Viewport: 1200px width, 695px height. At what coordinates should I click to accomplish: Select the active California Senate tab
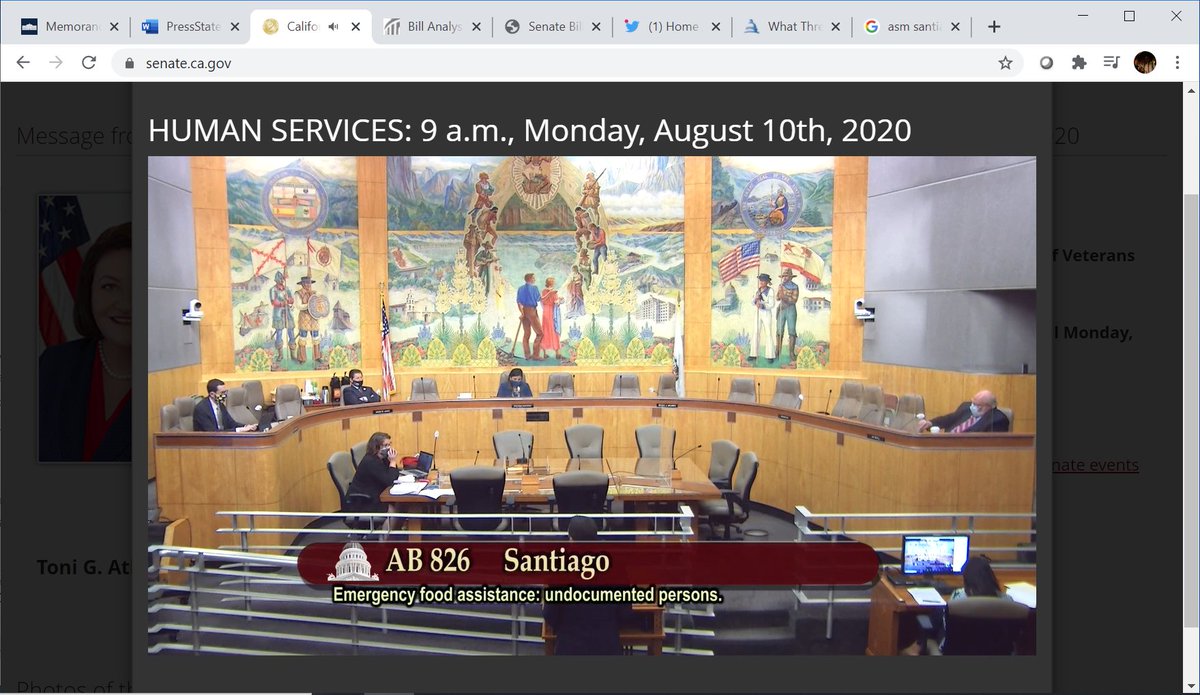pyautogui.click(x=310, y=27)
